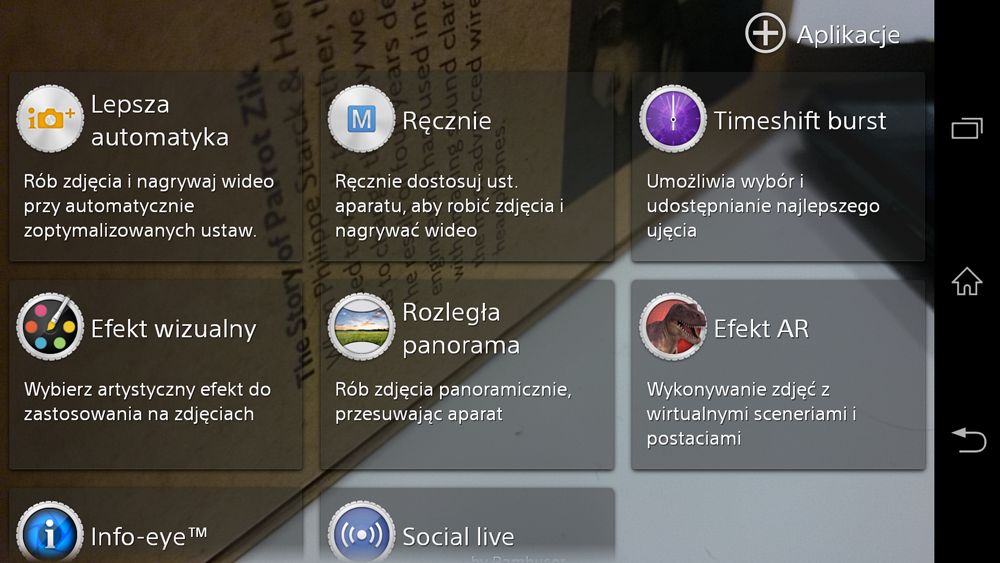Tap the Android home navigation button
This screenshot has height=563, width=1000.
coord(967,281)
